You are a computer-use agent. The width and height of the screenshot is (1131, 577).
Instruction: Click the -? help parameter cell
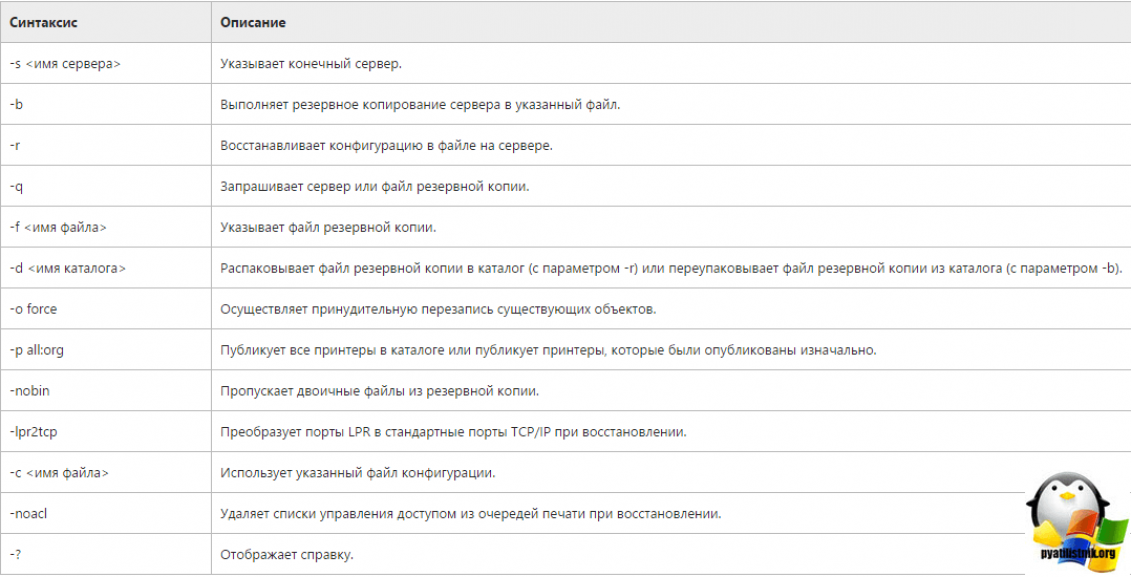point(15,554)
